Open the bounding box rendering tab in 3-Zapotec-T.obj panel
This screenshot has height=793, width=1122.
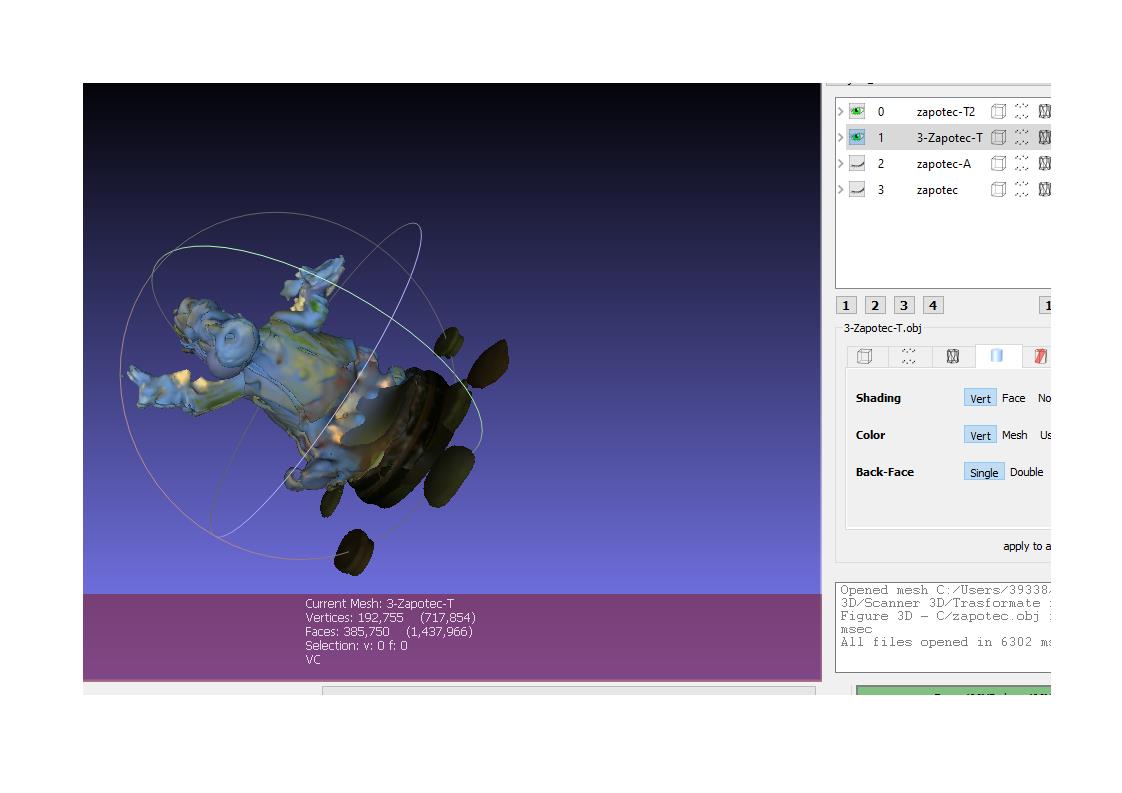pyautogui.click(x=865, y=356)
